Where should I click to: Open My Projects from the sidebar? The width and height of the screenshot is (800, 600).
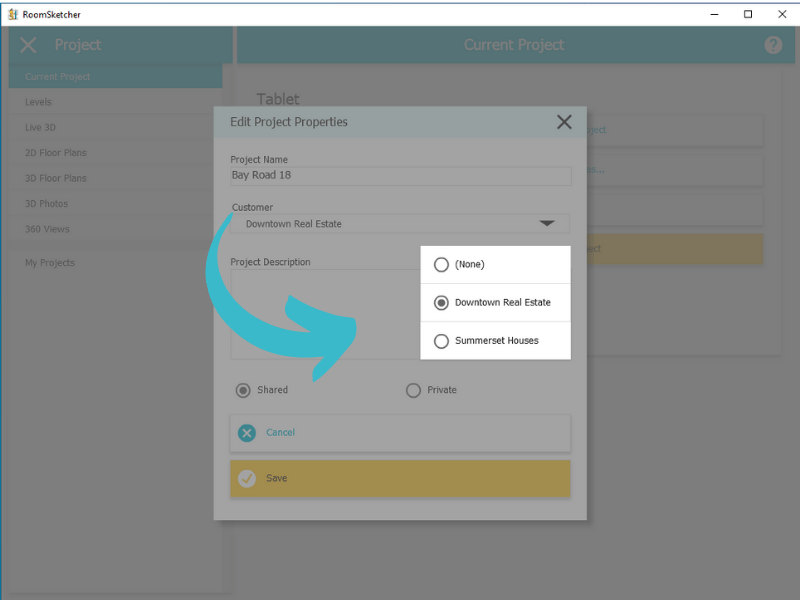50,263
